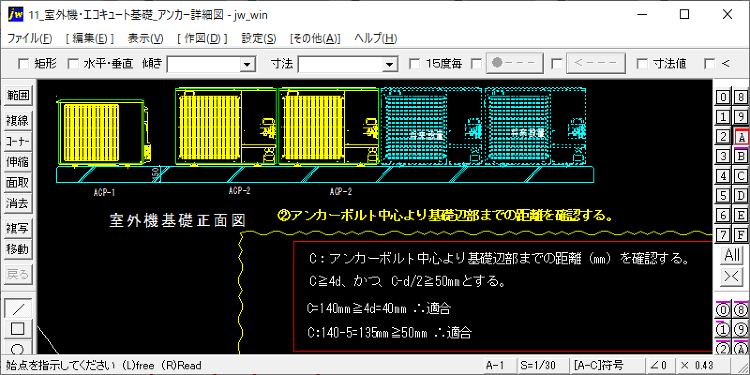Viewport: 750px width, 375px height.
Task: Activate layer 2 square button
Action: click(723, 137)
